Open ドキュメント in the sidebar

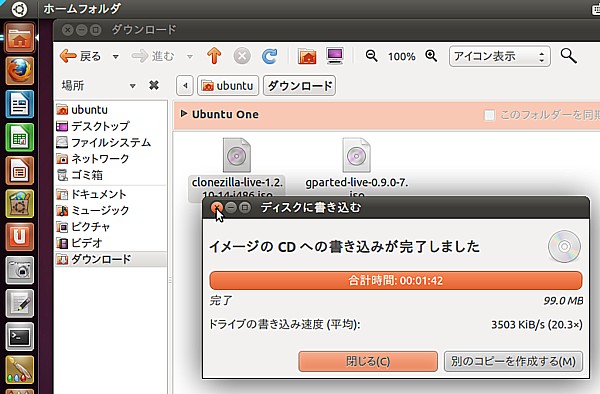[x=111, y=194]
